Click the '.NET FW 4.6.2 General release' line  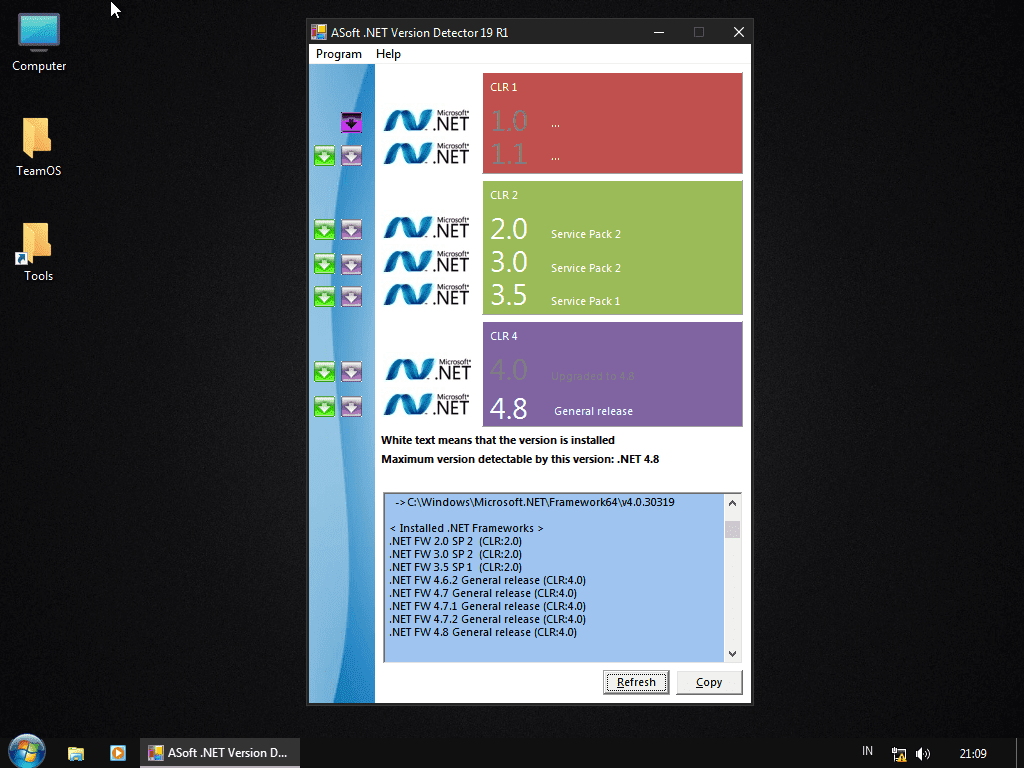pyautogui.click(x=487, y=581)
